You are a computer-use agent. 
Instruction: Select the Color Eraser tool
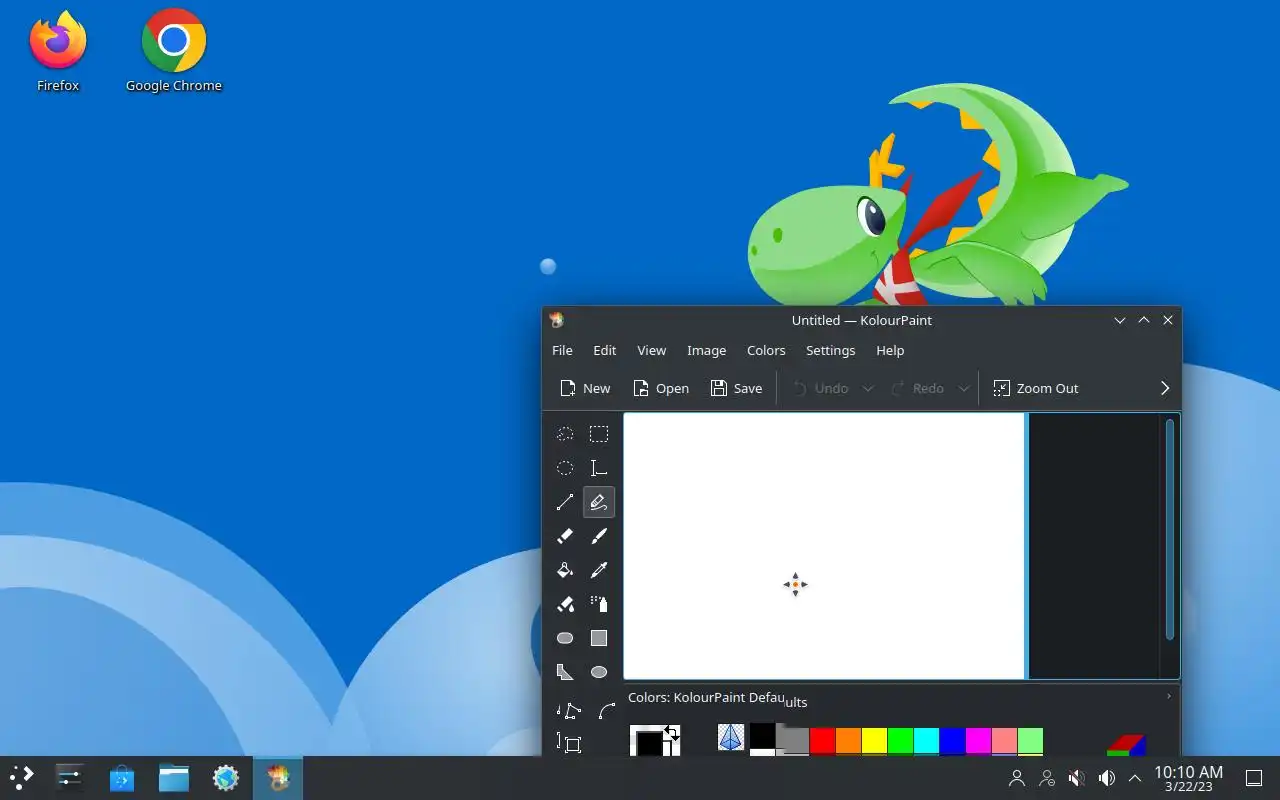565,604
